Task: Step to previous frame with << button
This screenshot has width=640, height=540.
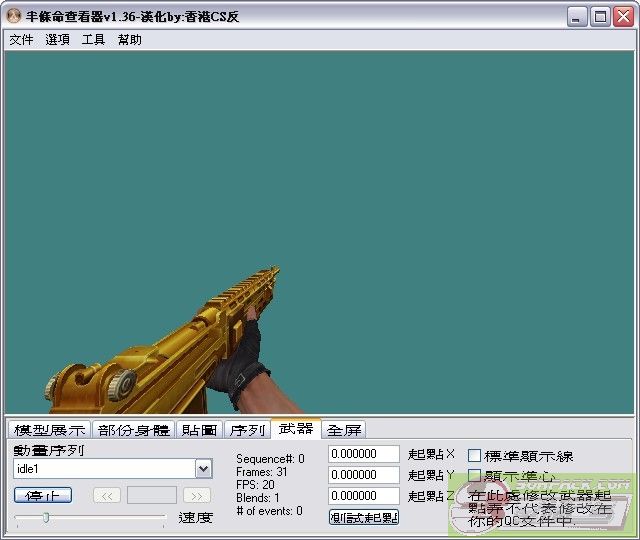Action: click(107, 496)
